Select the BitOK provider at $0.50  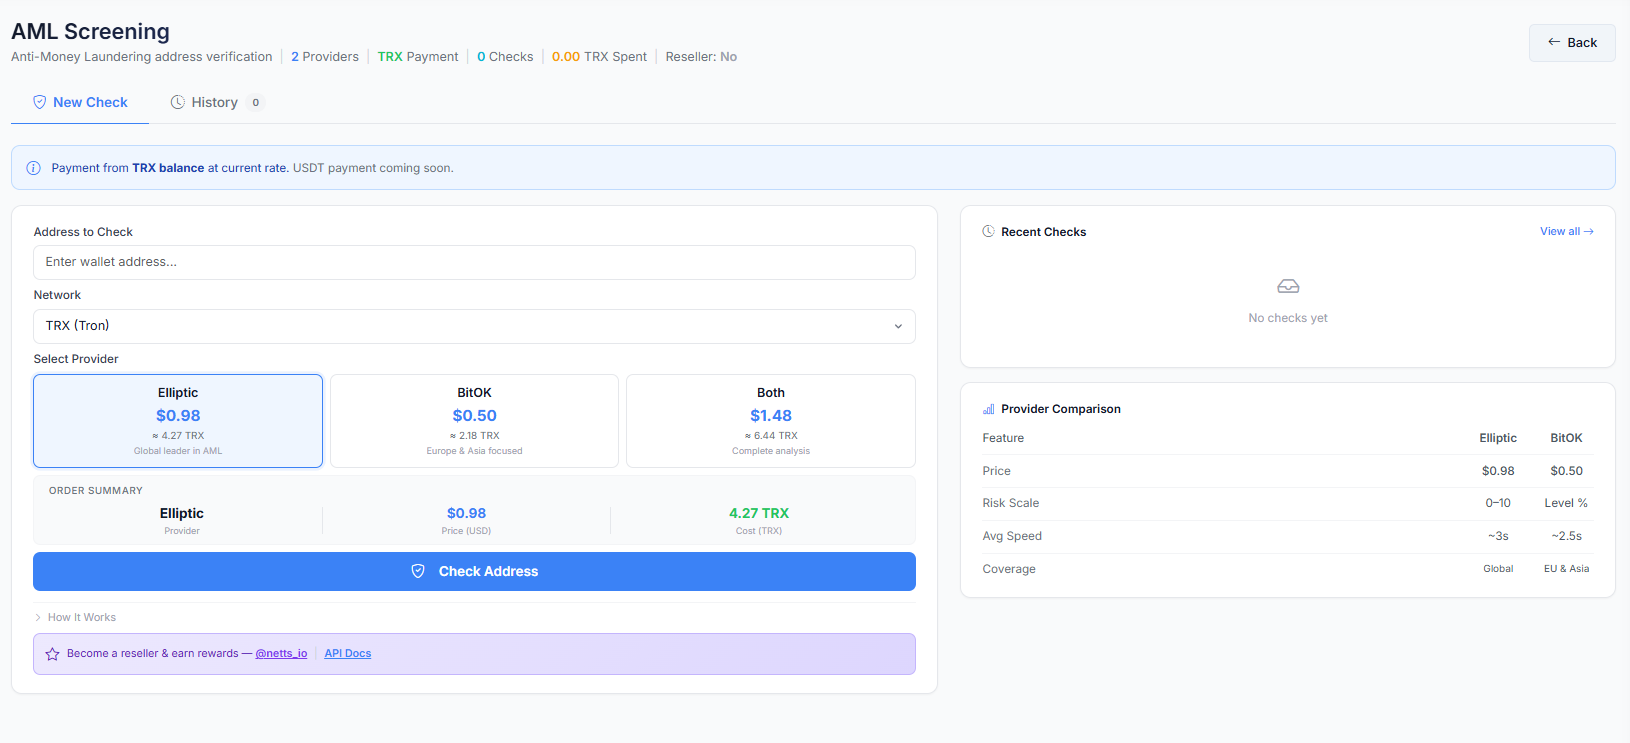click(474, 421)
